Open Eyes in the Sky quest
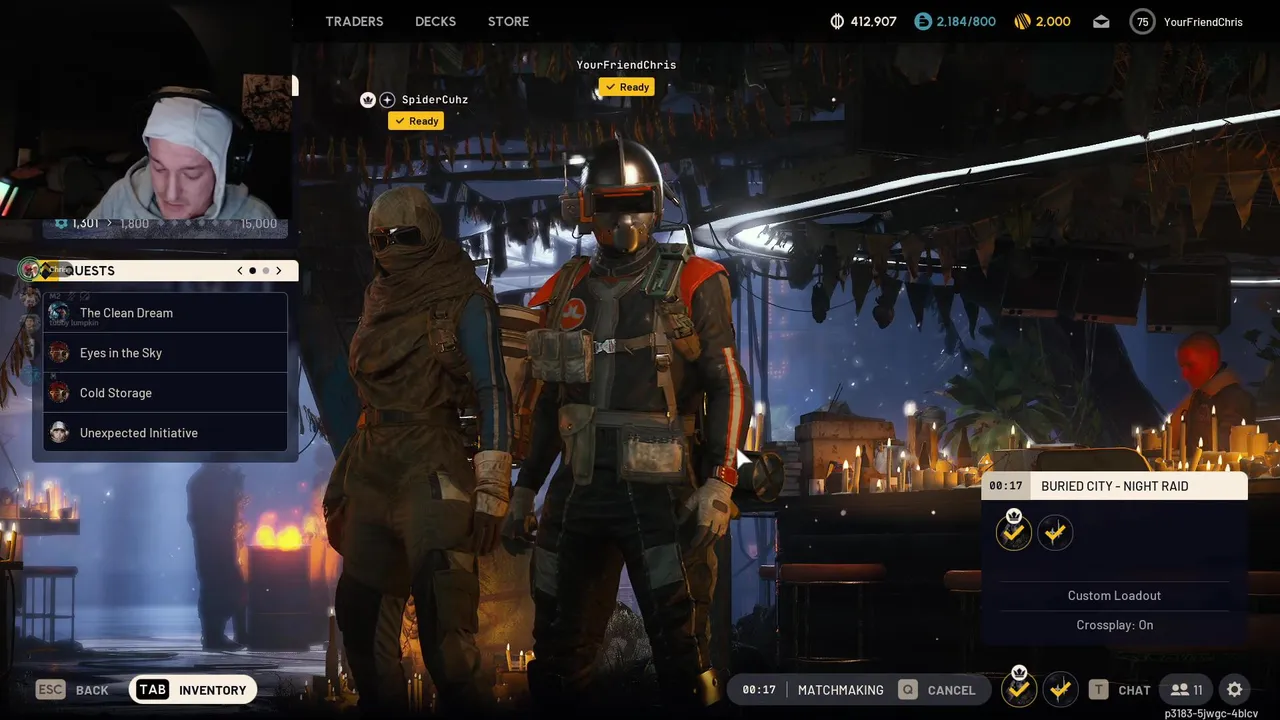1280x720 pixels. click(166, 353)
